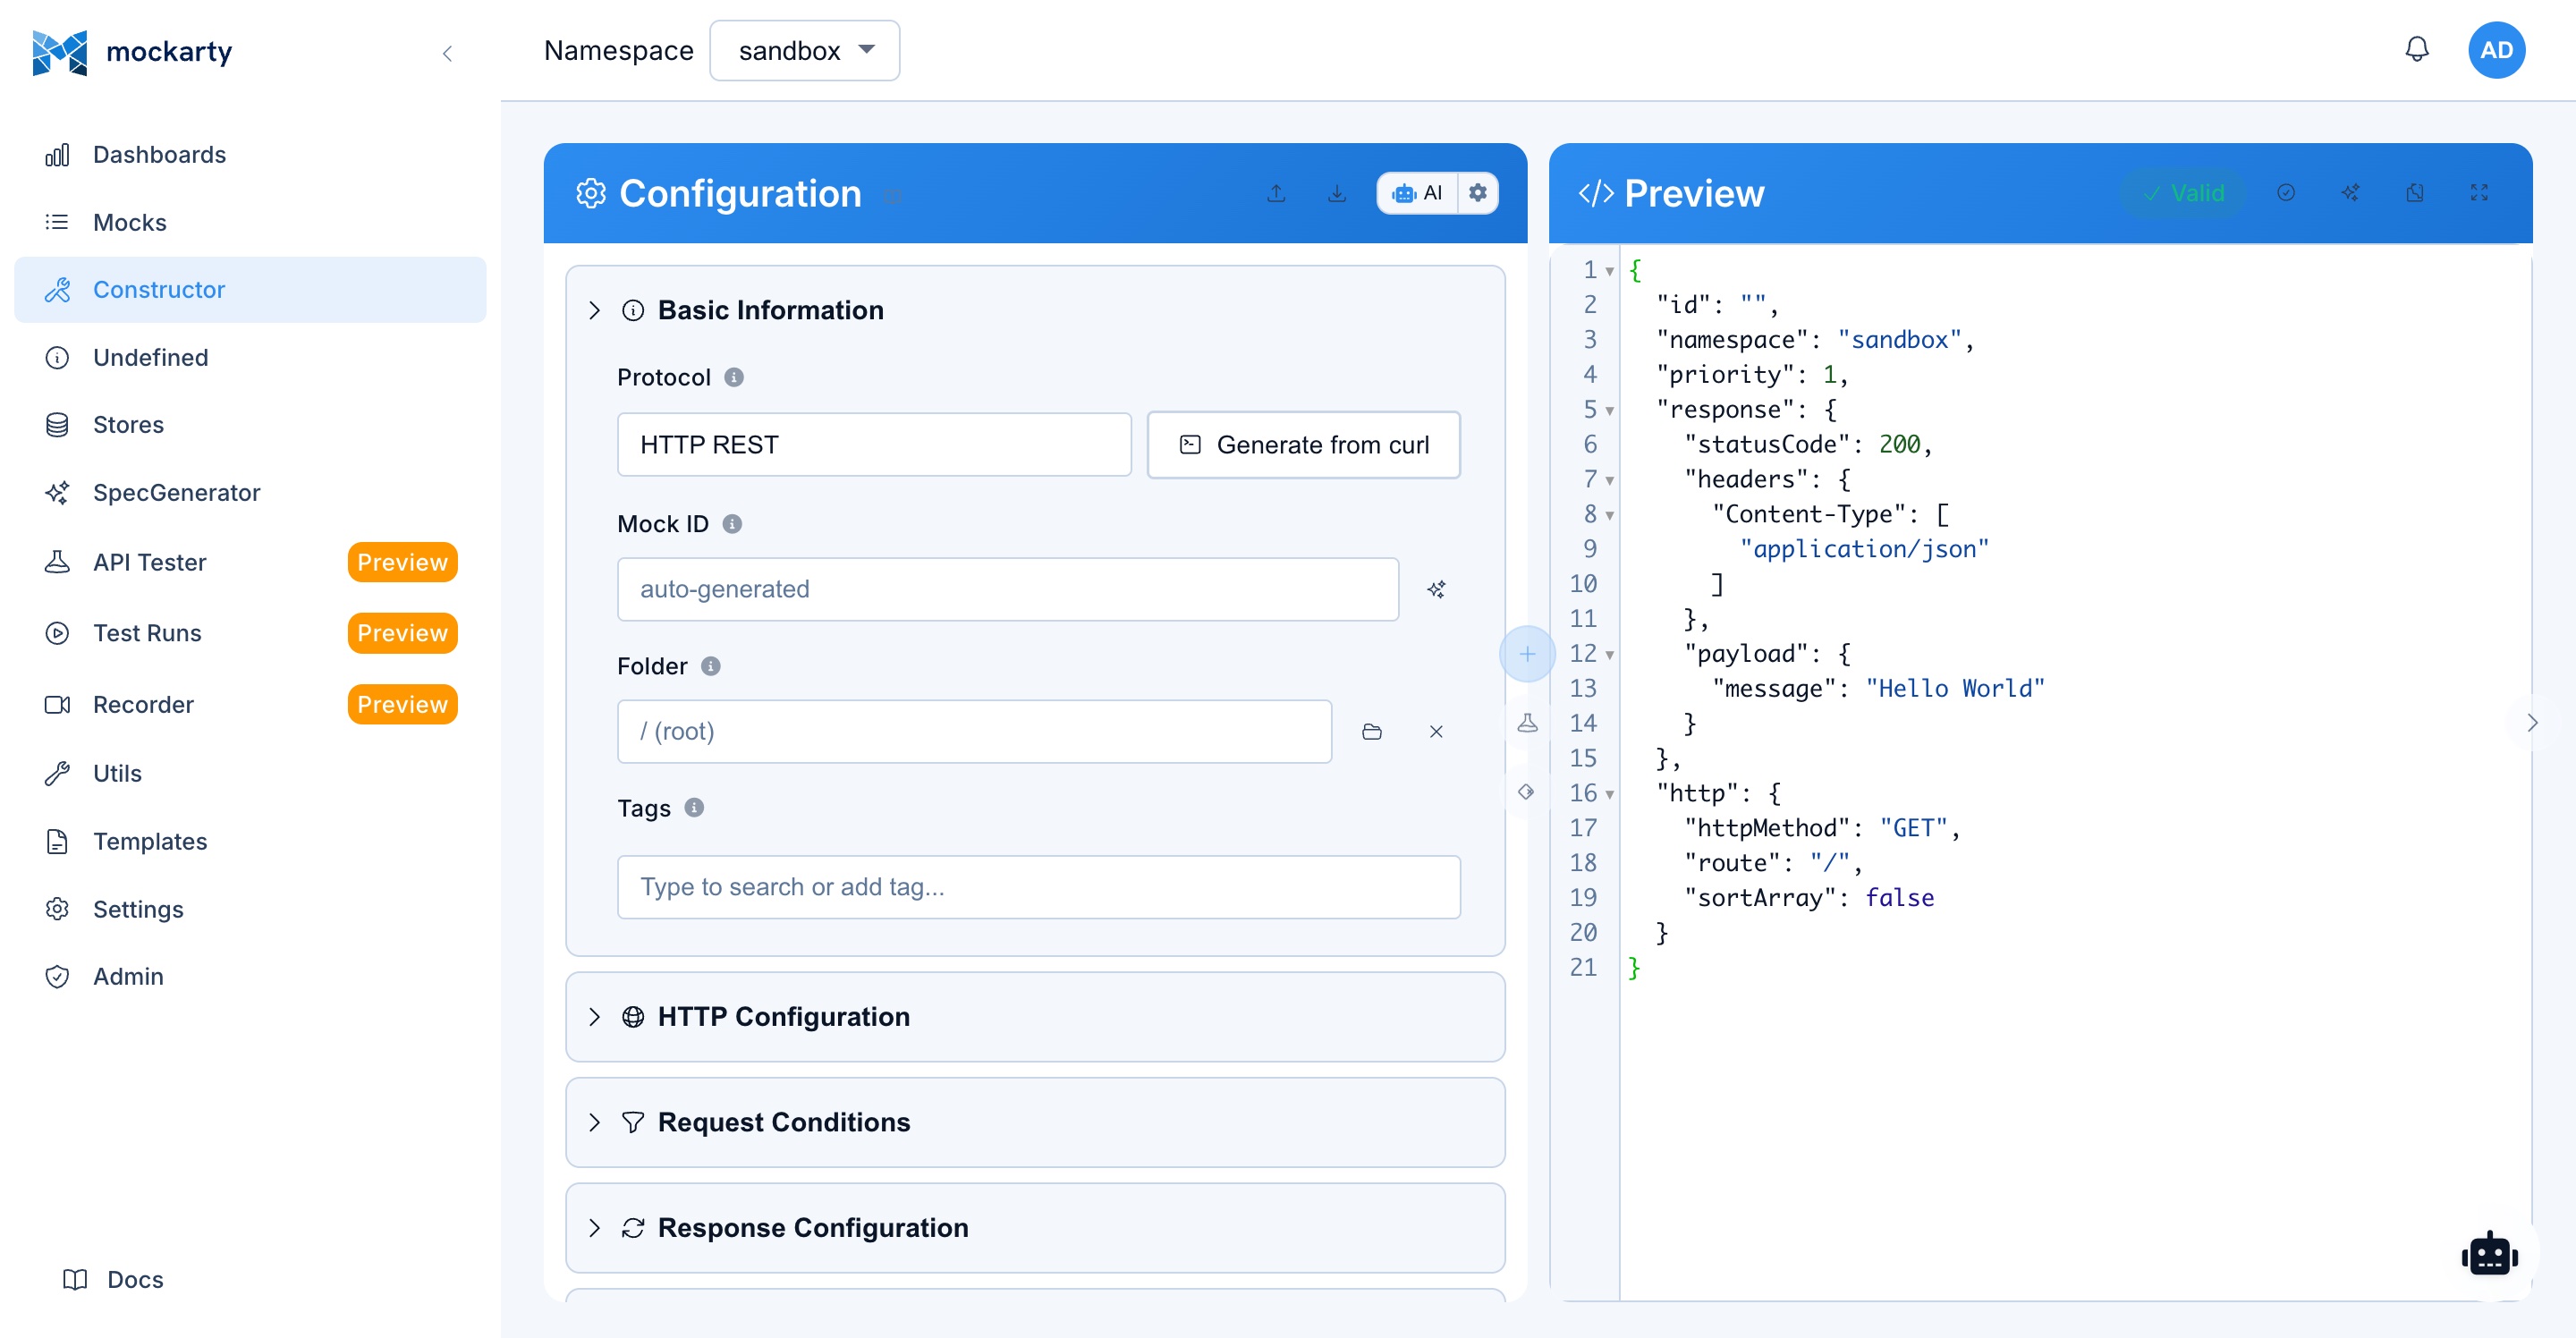This screenshot has width=2576, height=1338.
Task: Open the Undefined section
Action: tap(250, 357)
